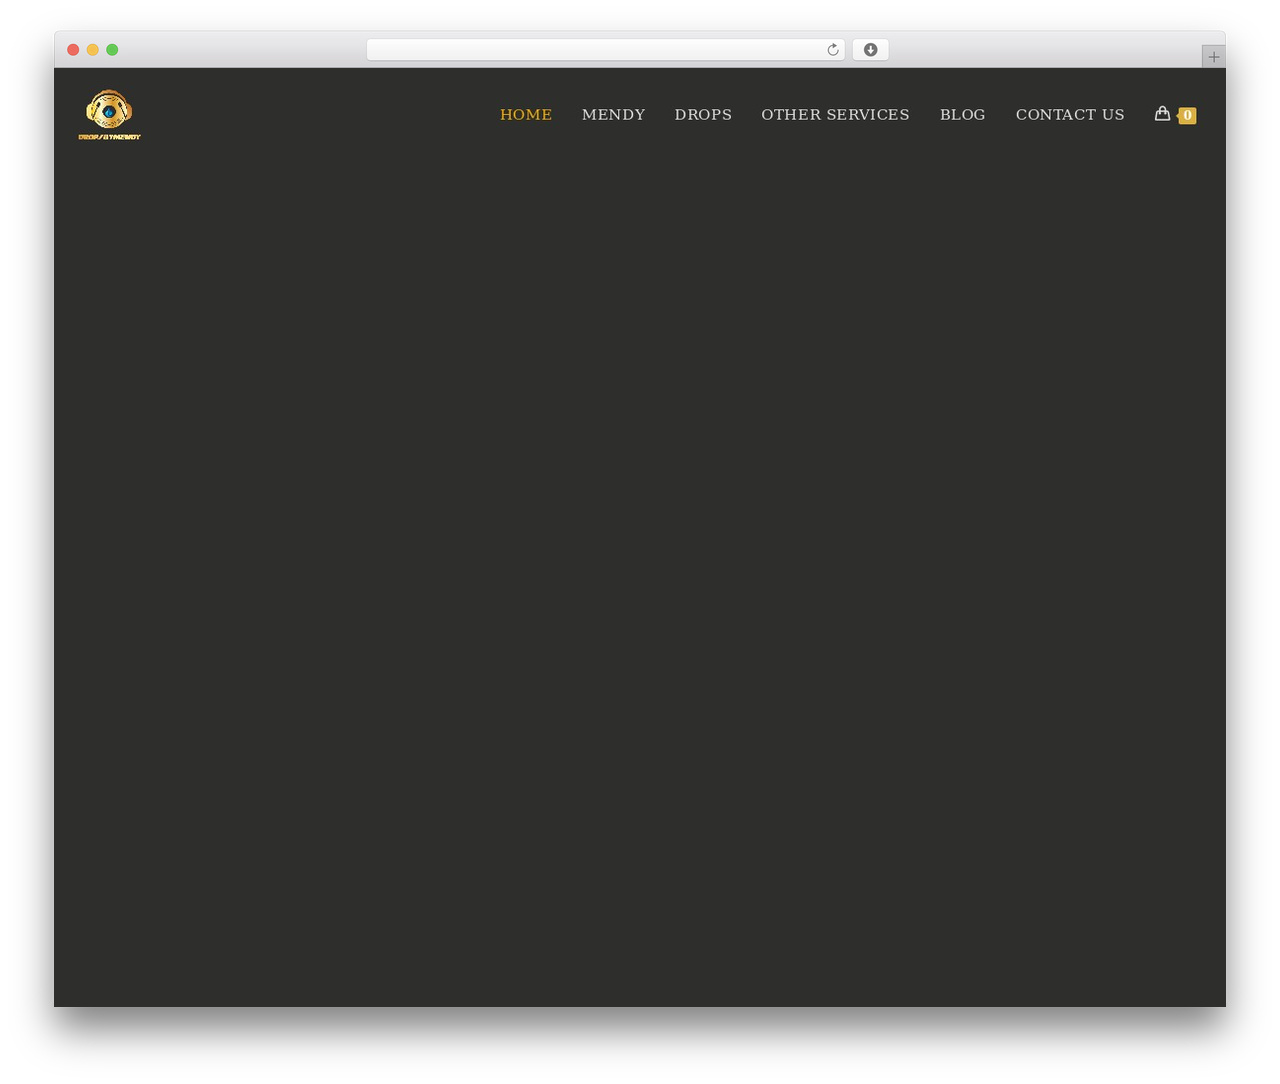
Task: Visit the Blog page link
Action: pyautogui.click(x=962, y=115)
